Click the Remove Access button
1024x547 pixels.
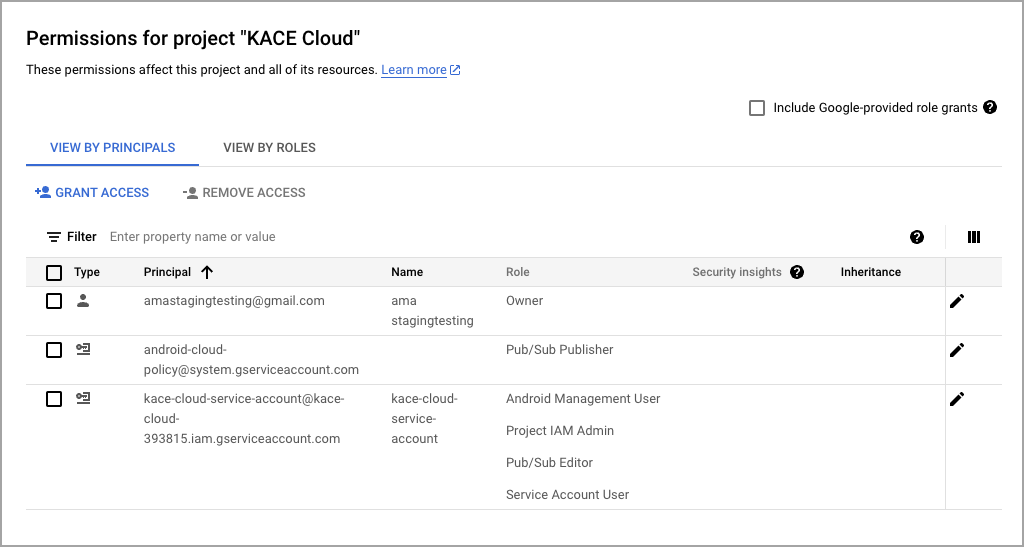(x=244, y=193)
